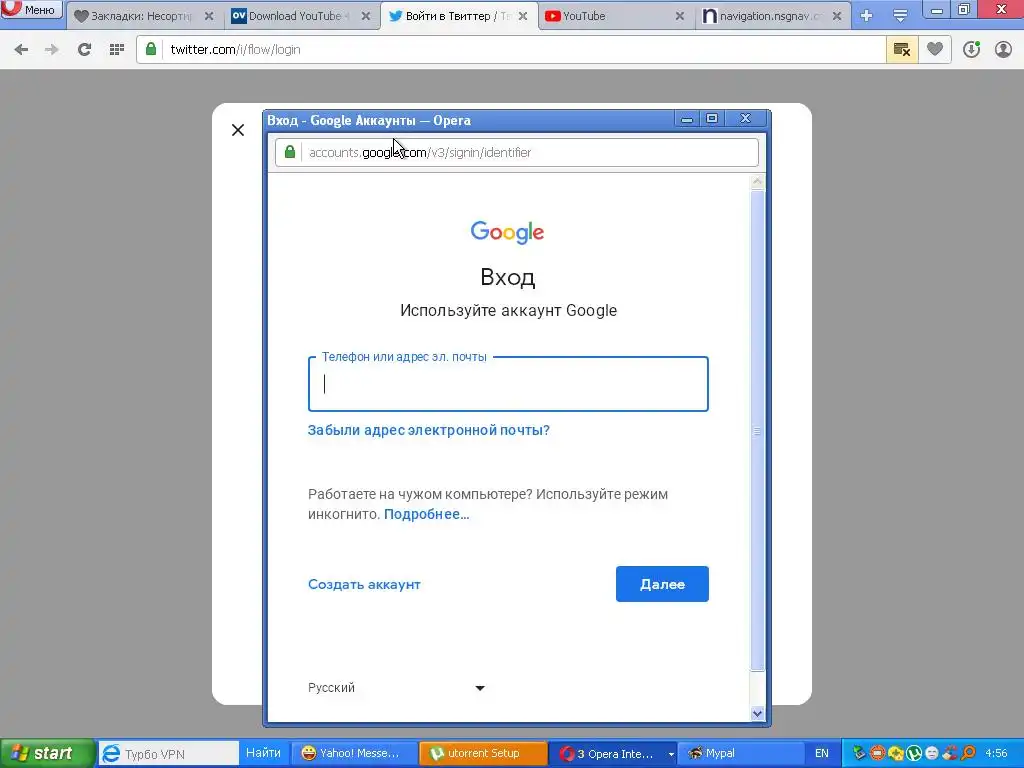
Task: Click the uTorrent tray icon
Action: 914,754
